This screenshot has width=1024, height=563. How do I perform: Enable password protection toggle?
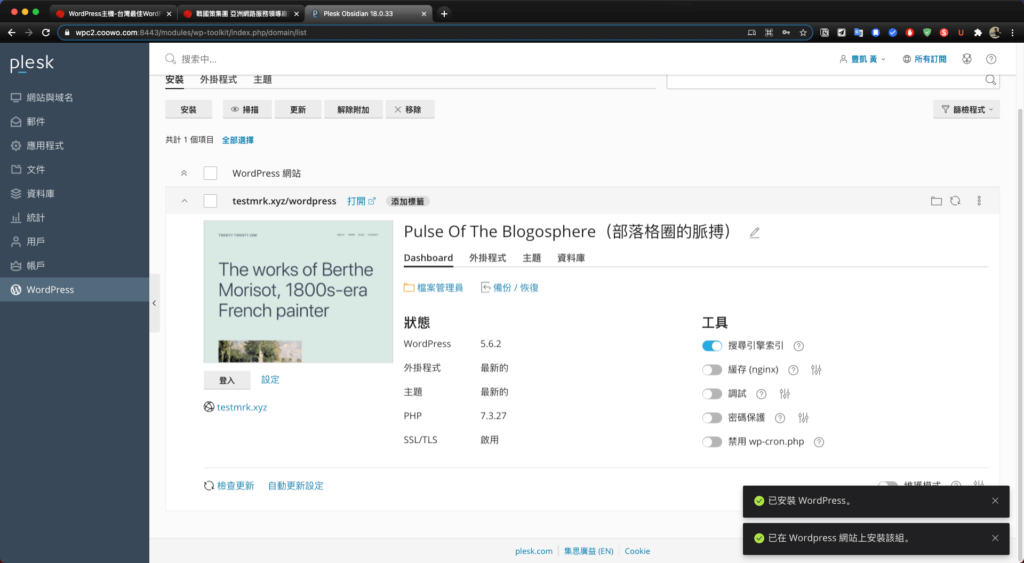[712, 418]
